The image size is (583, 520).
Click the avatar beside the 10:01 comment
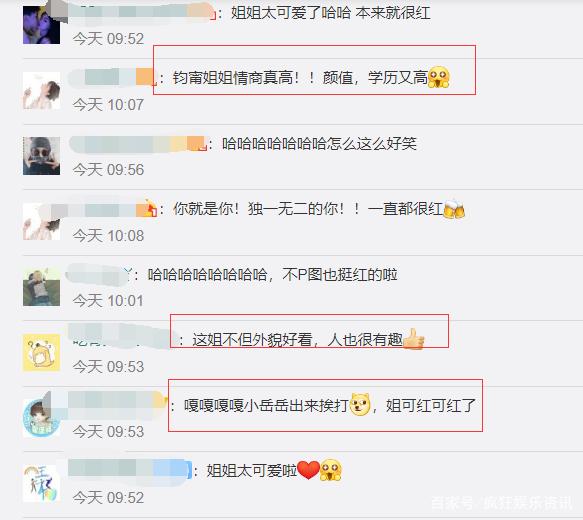[x=41, y=287]
